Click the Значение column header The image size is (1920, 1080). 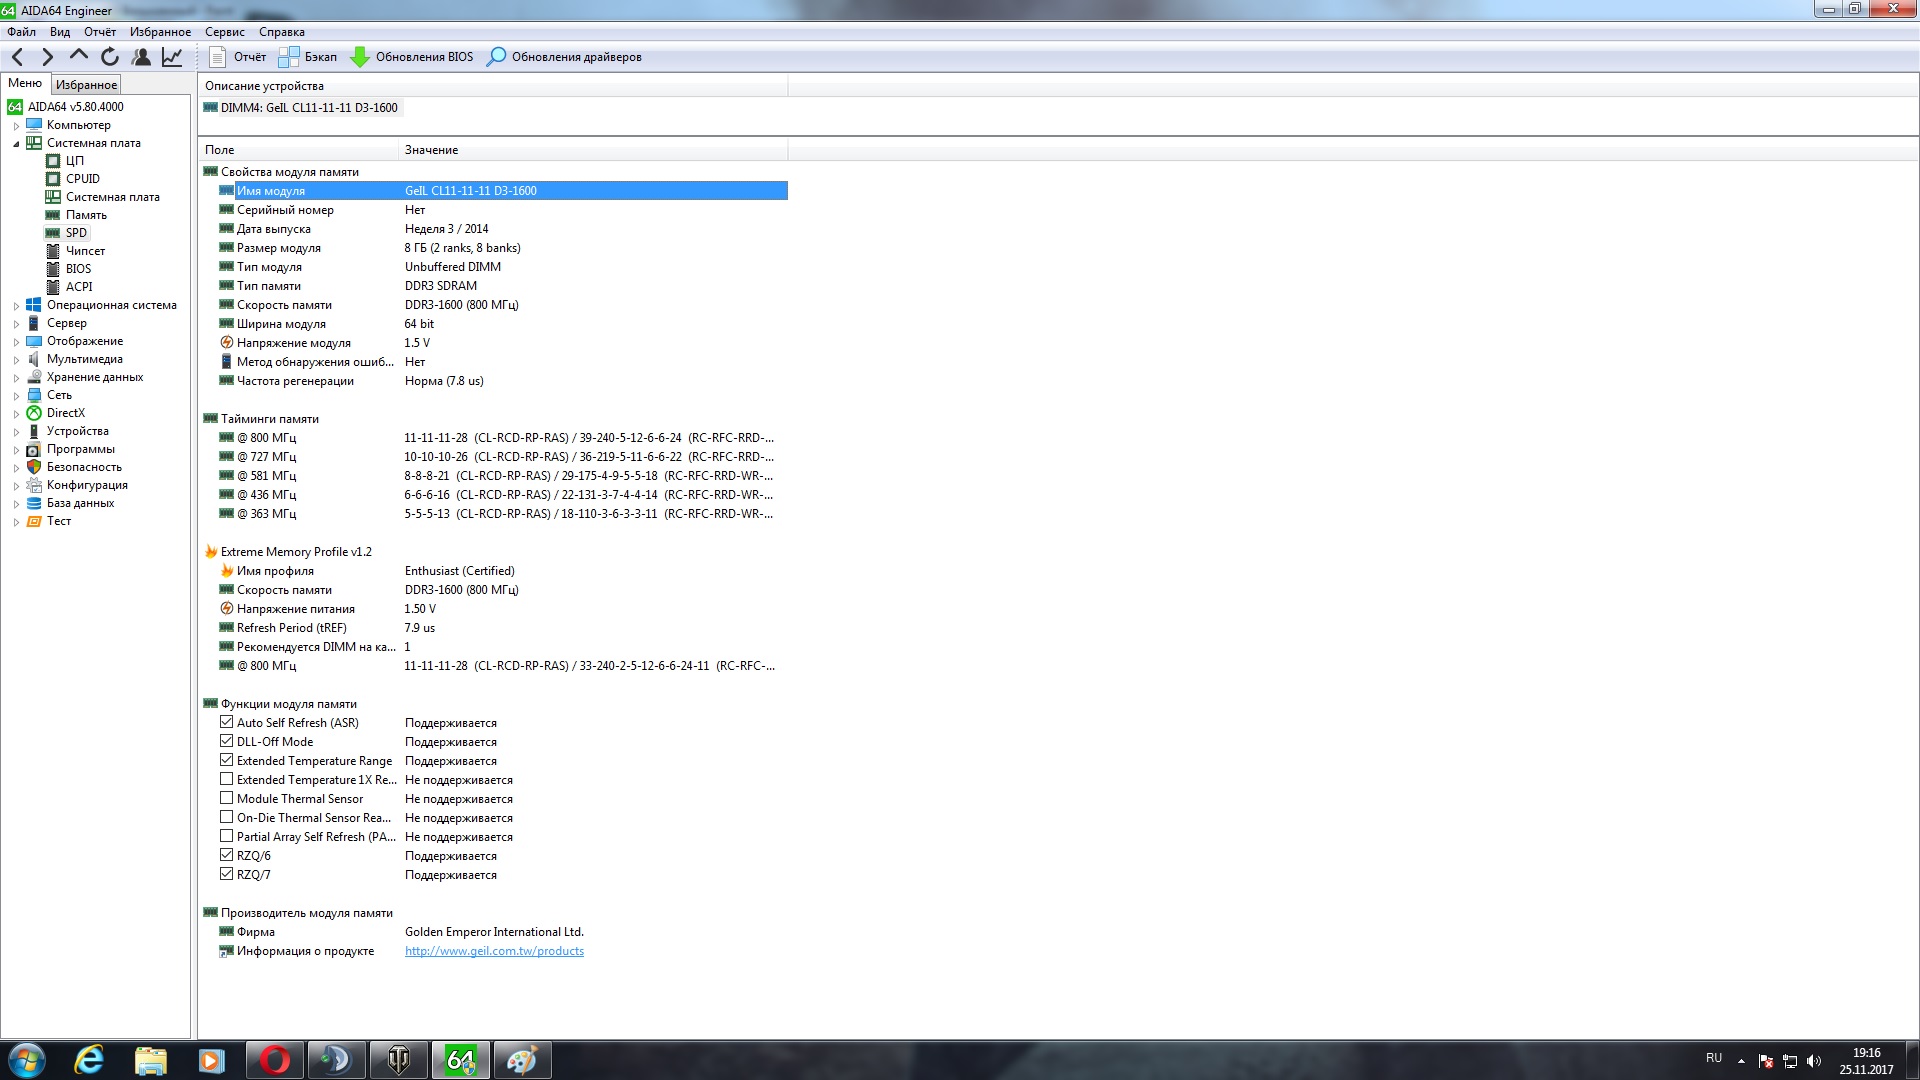pos(593,150)
